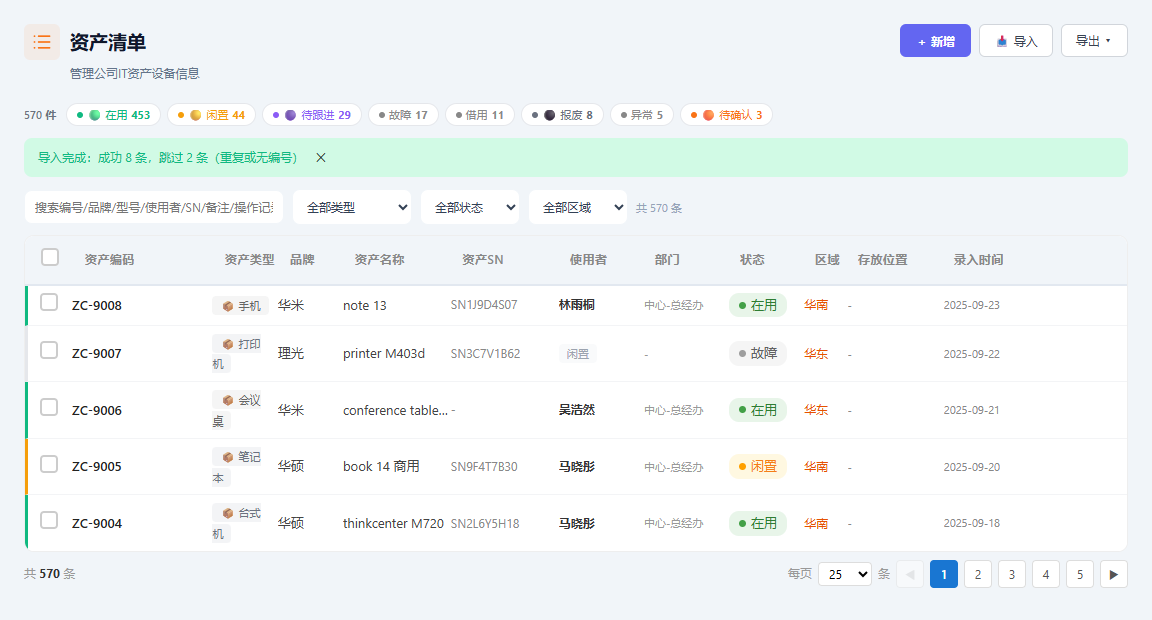Image resolution: width=1152 pixels, height=620 pixels.
Task: Go to next page arrow
Action: [1114, 574]
